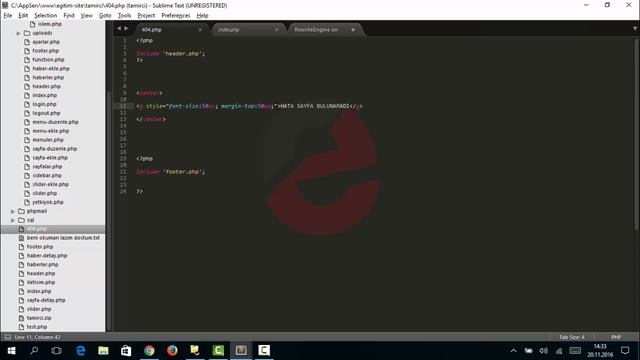This screenshot has width=640, height=360.
Task: Open menu-duzenle.php in the sidebar
Action: (x=55, y=122)
